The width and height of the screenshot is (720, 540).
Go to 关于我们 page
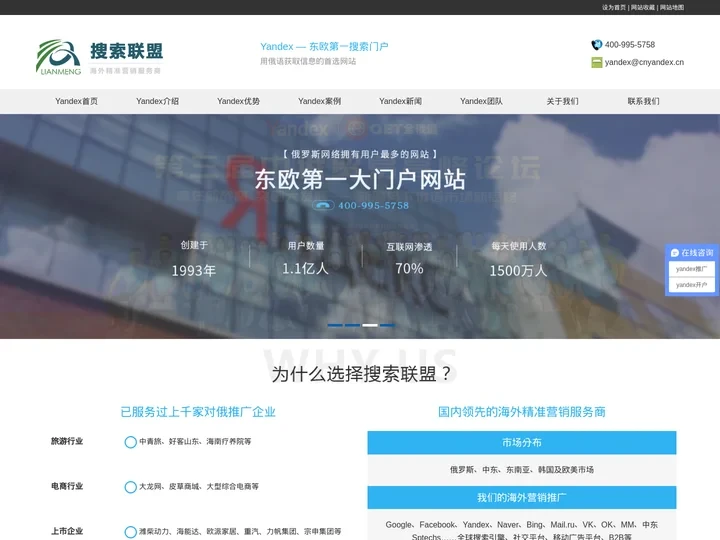pos(562,101)
